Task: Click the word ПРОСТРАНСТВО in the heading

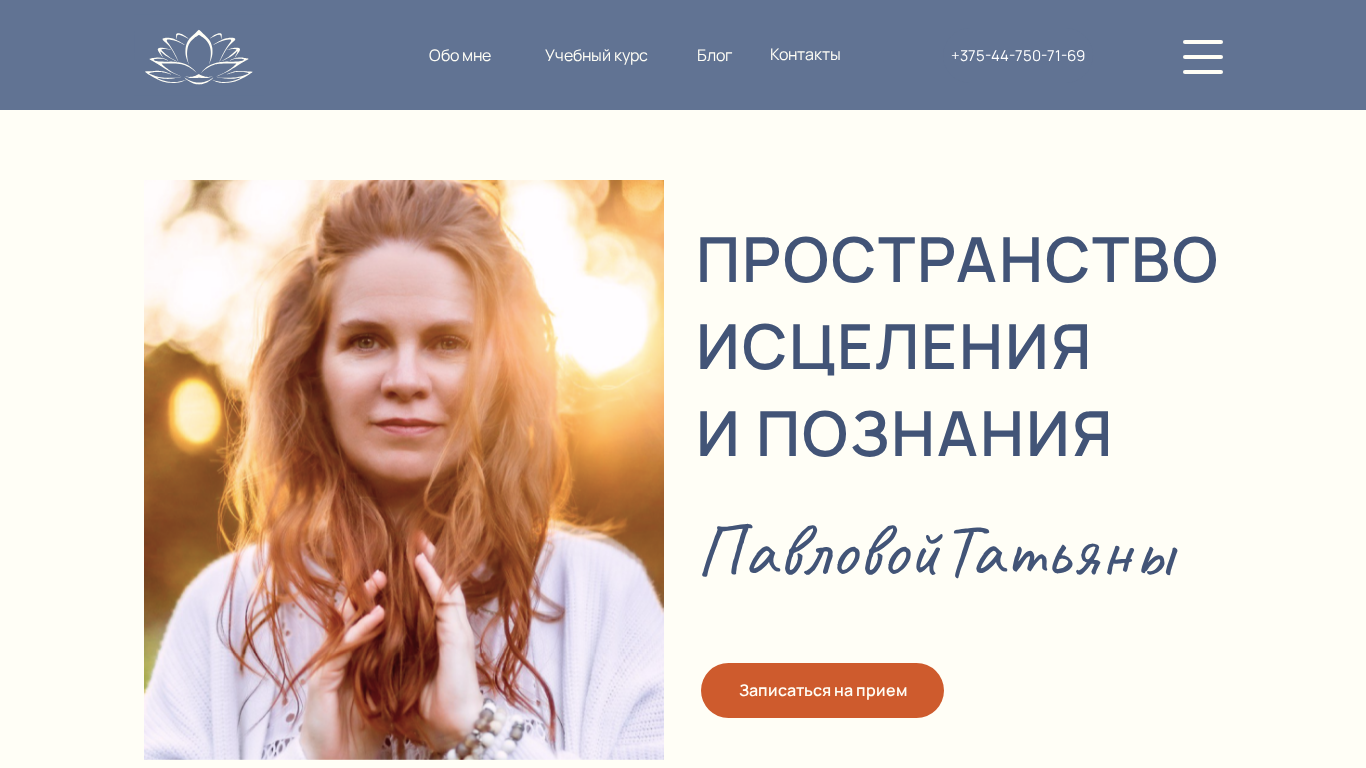Action: (957, 260)
